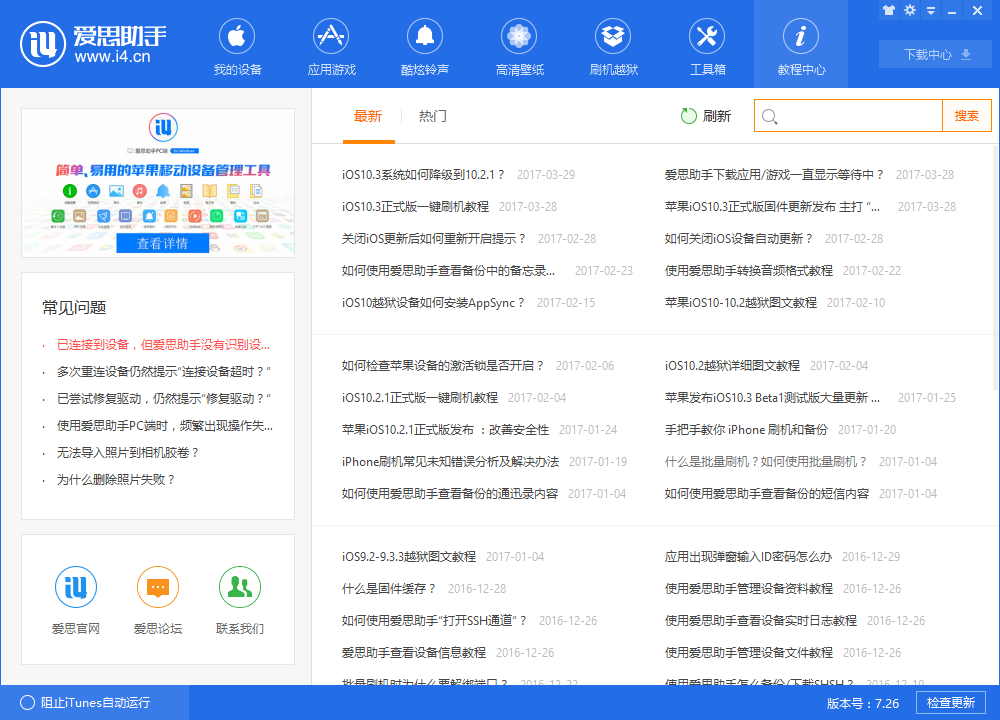
Task: Open FAQ 使用爱思助手PC端时，频繁出现操作失...
Action: pyautogui.click(x=165, y=425)
